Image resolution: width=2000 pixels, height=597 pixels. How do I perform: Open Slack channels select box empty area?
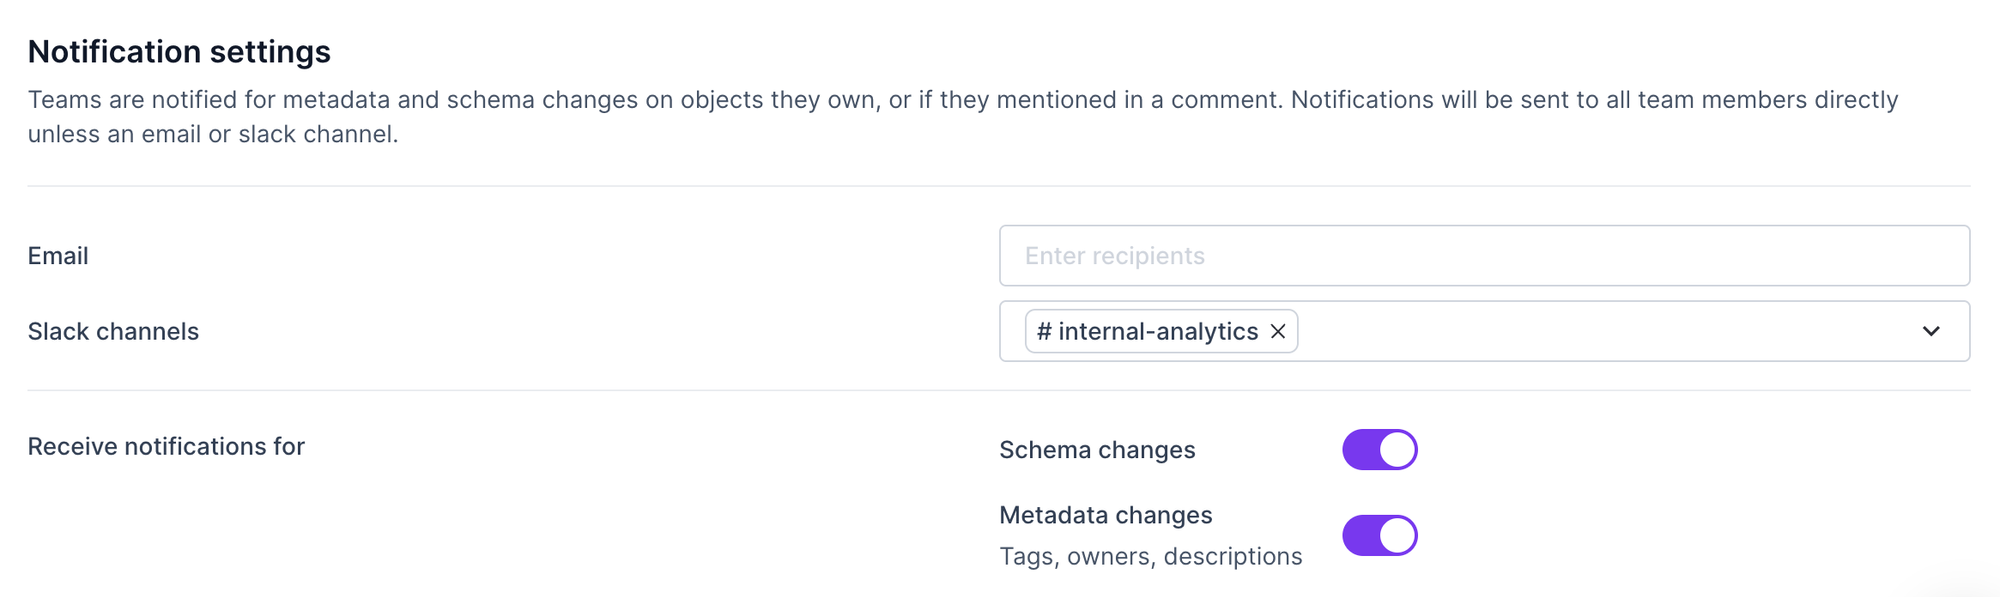tap(1600, 332)
